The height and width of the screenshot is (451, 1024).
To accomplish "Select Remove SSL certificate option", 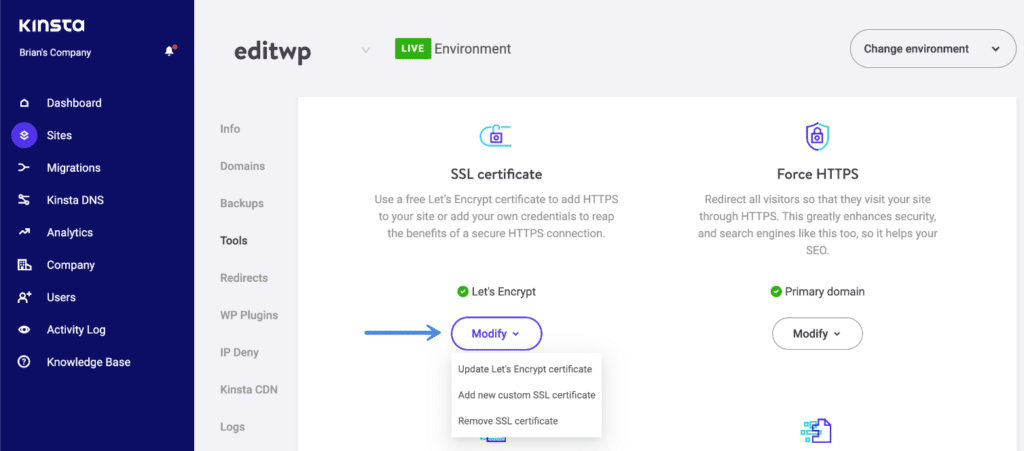I will (x=508, y=421).
